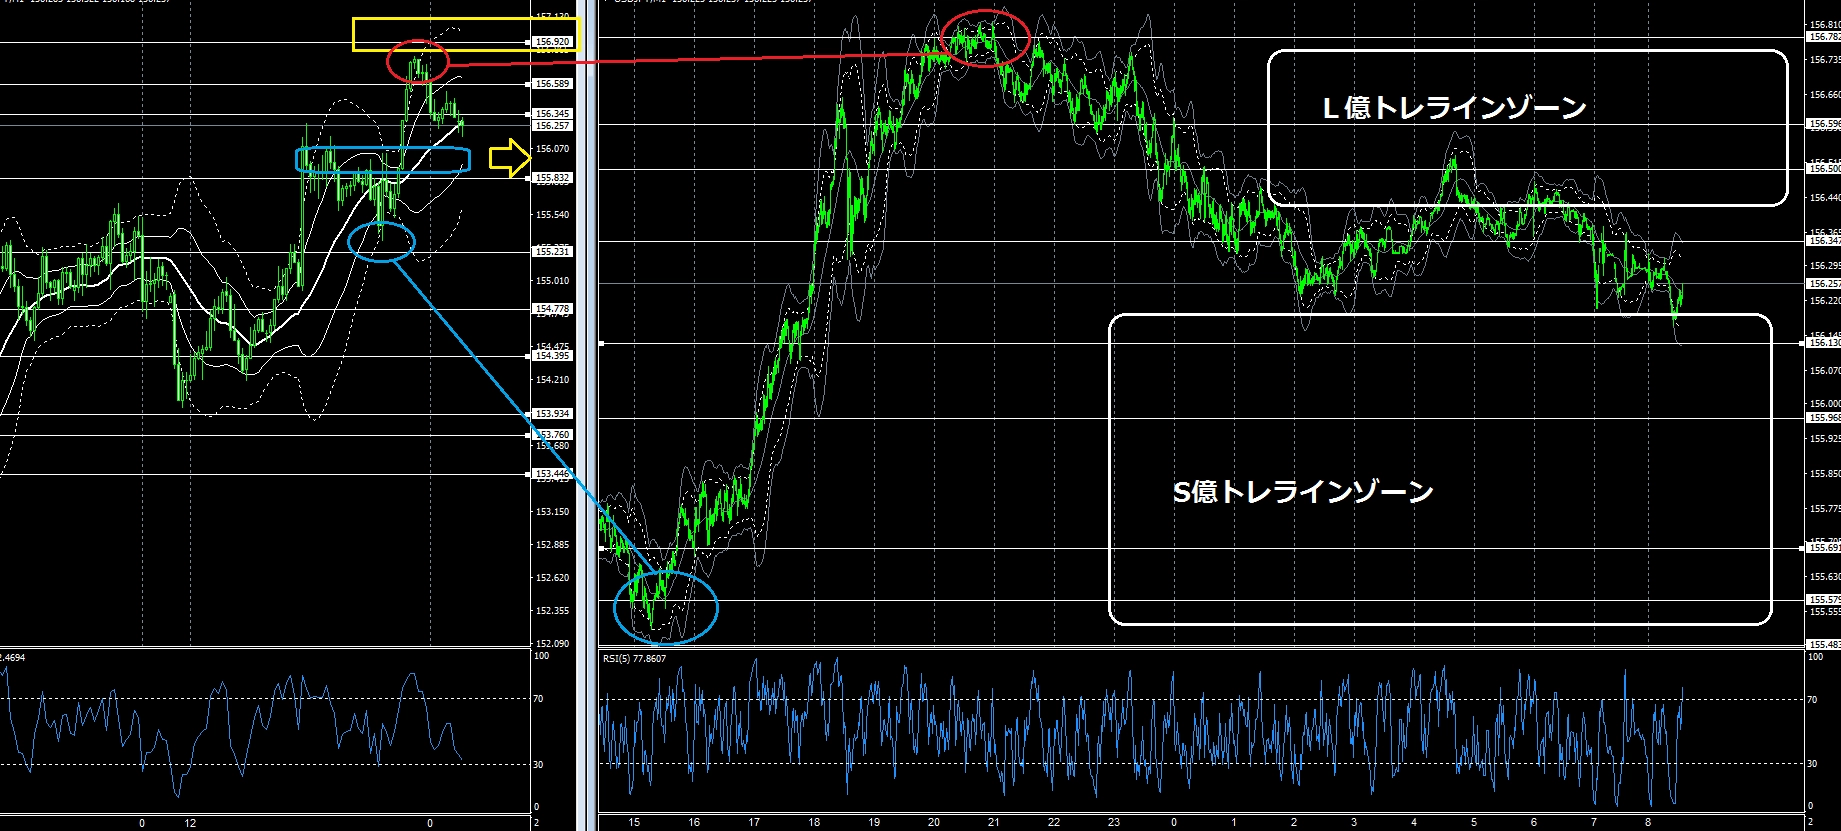This screenshot has width=1841, height=831.
Task: Click hour 23 on the right chart time axis
Action: pyautogui.click(x=1114, y=823)
